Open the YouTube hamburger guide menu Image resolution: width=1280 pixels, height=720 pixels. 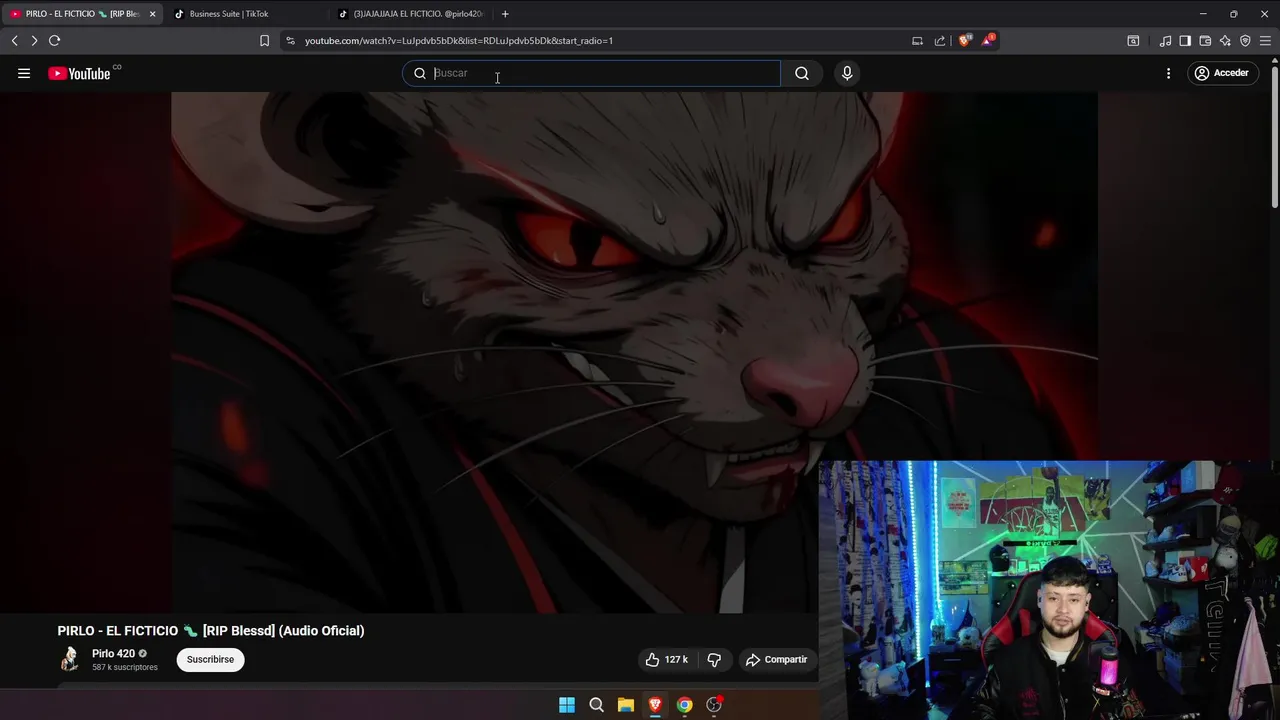point(24,73)
